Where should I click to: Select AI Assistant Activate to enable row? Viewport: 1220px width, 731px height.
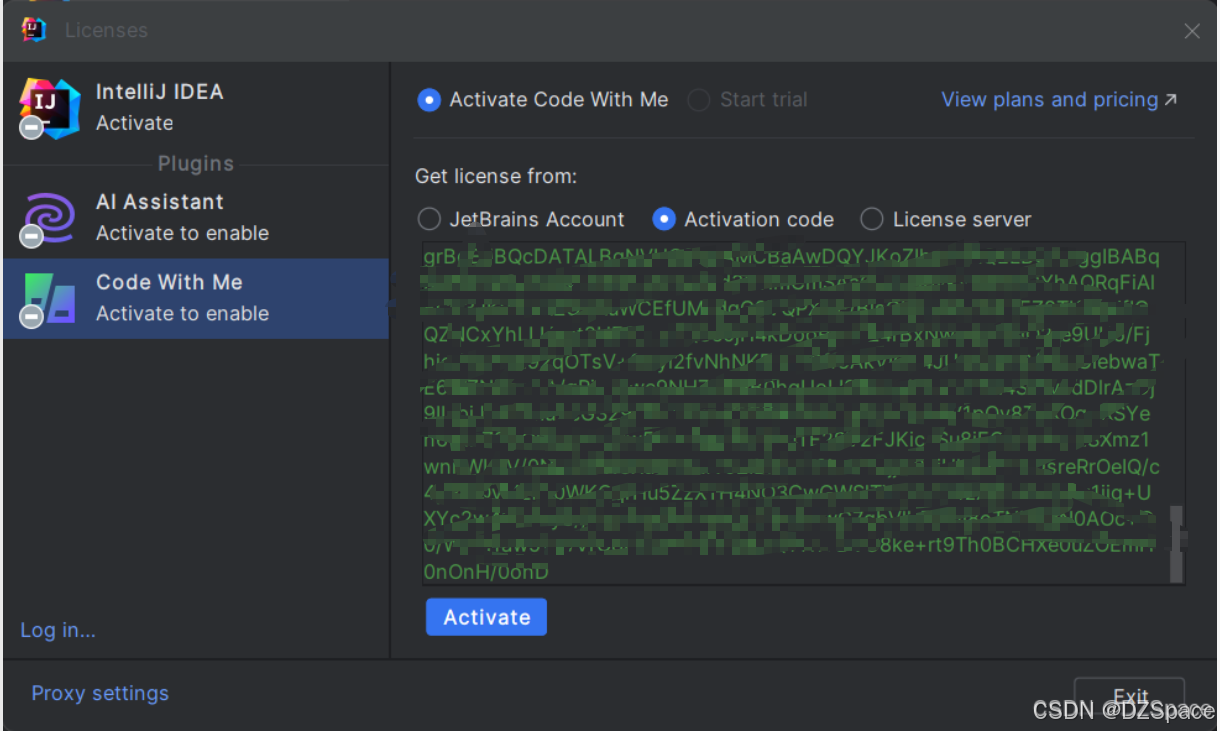[x=196, y=218]
